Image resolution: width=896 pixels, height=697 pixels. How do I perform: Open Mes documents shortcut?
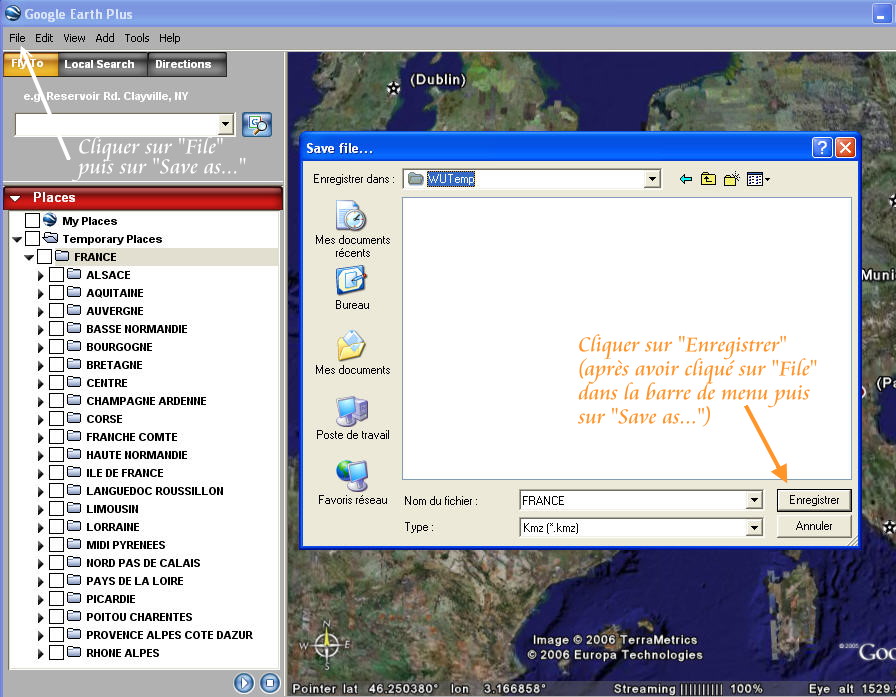coord(353,352)
